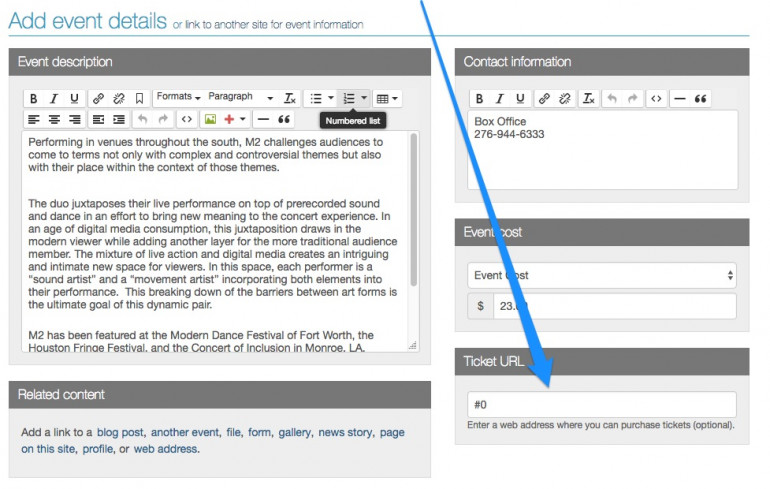The height and width of the screenshot is (489, 770).
Task: Align text right
Action: [x=75, y=119]
